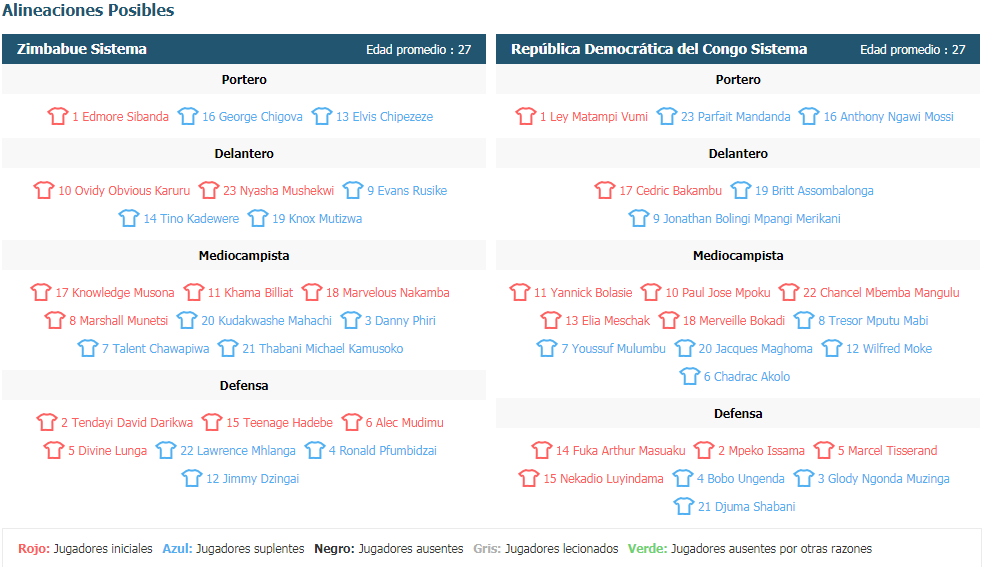
Task: Click Zimbabue Mediocampista section label
Action: (244, 256)
